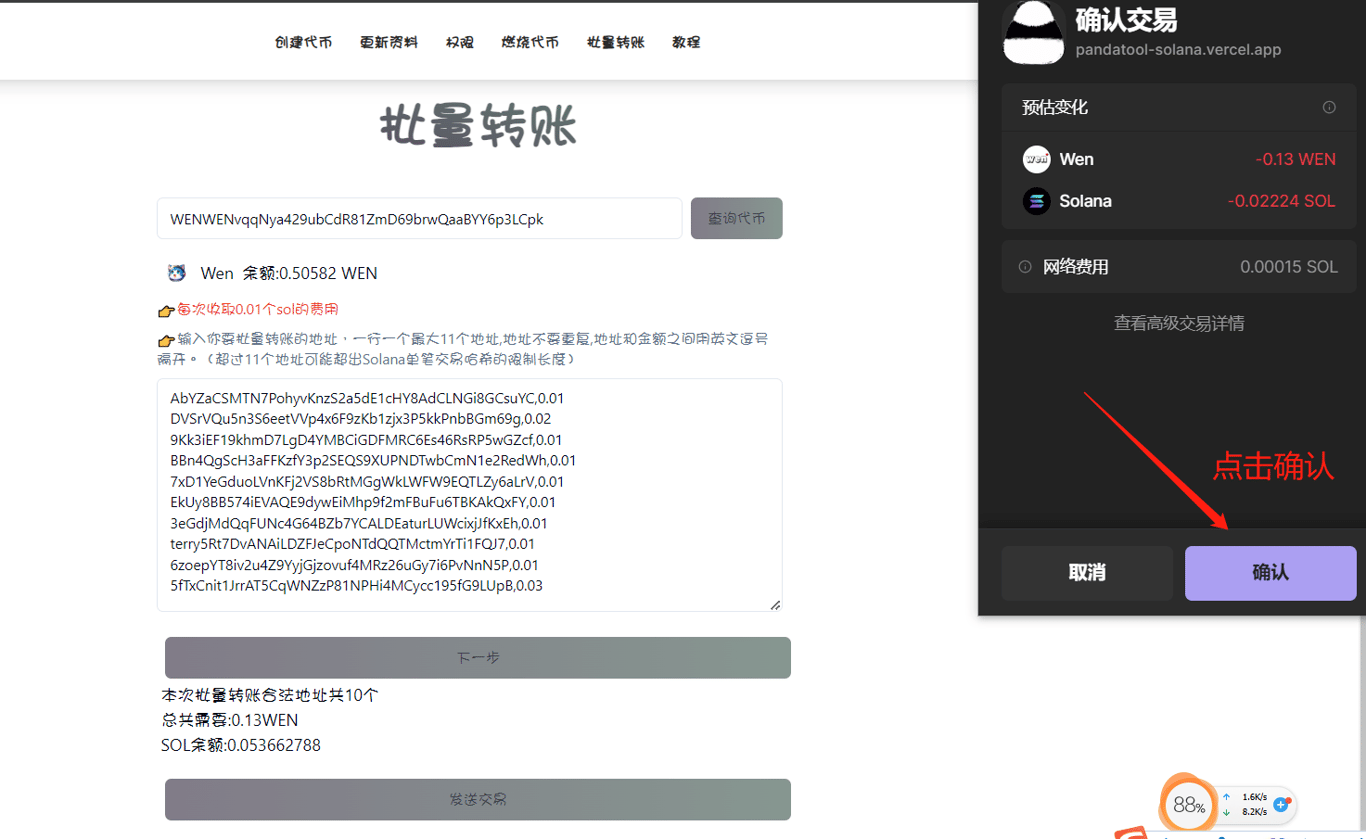Click the Wen token icon in wallet popup
The image size is (1366, 839).
[x=1037, y=159]
